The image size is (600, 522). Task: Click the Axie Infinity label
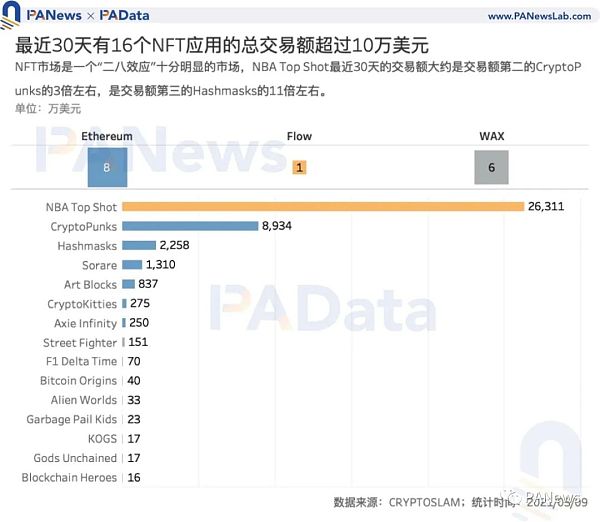(85, 323)
